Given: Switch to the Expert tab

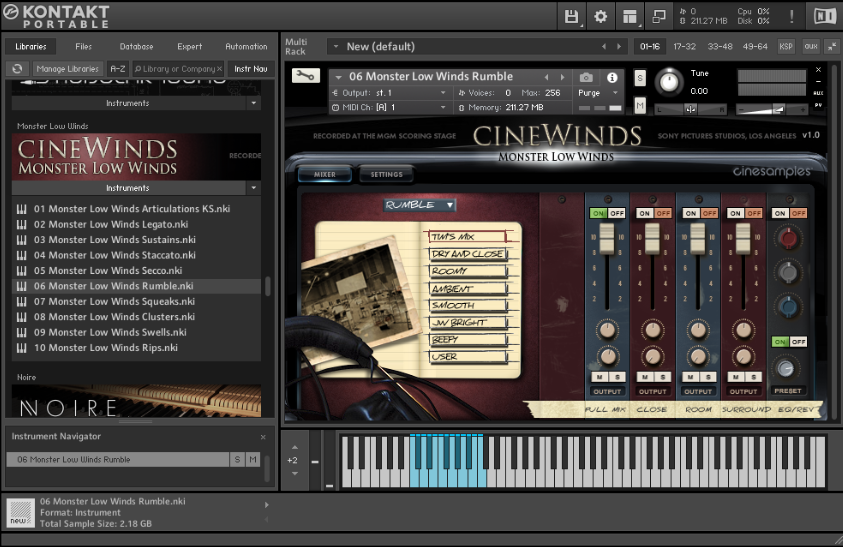Looking at the screenshot, I should tap(190, 47).
